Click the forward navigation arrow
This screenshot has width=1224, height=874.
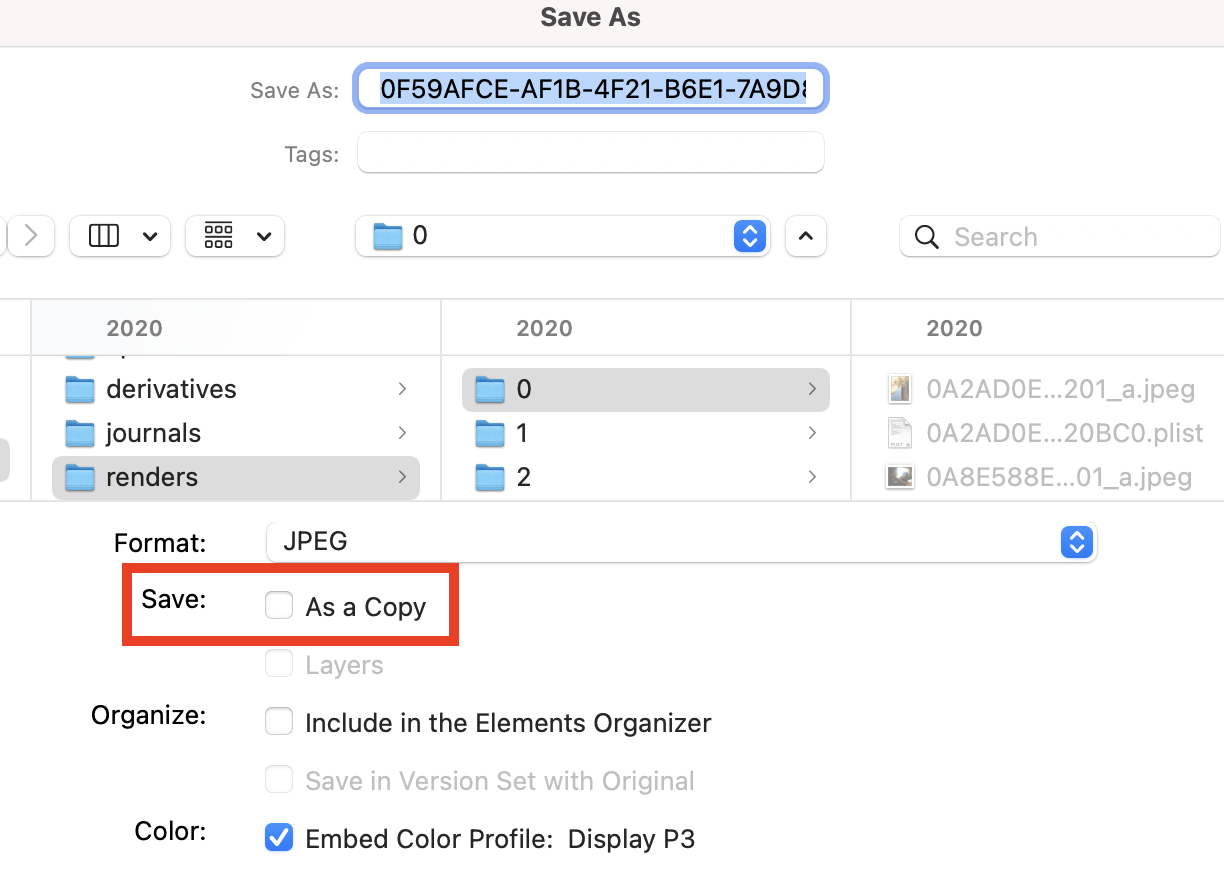tap(30, 236)
